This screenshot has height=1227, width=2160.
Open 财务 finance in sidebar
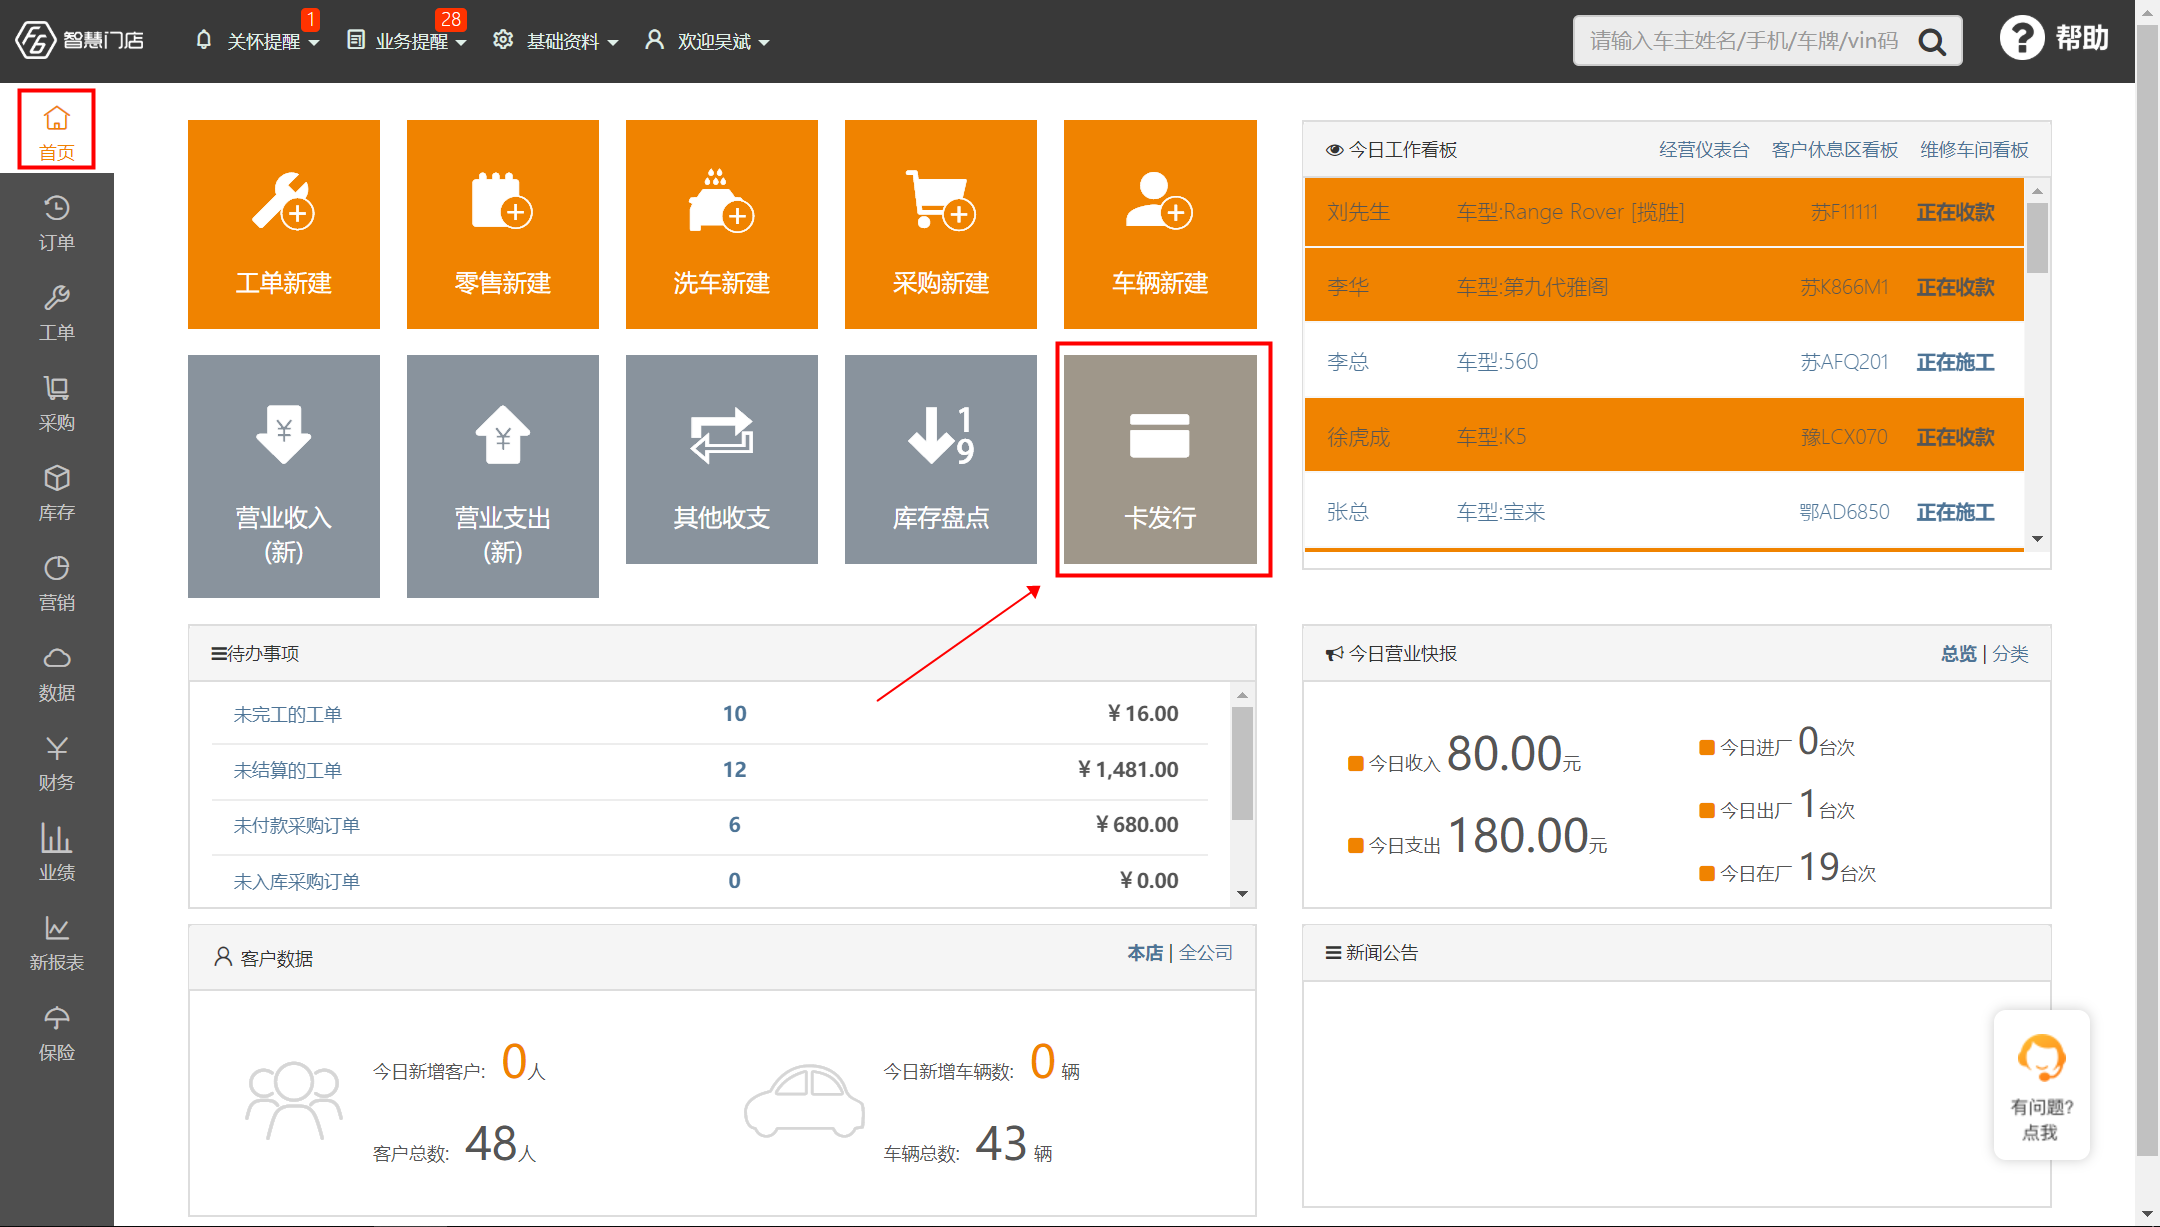pyautogui.click(x=57, y=763)
